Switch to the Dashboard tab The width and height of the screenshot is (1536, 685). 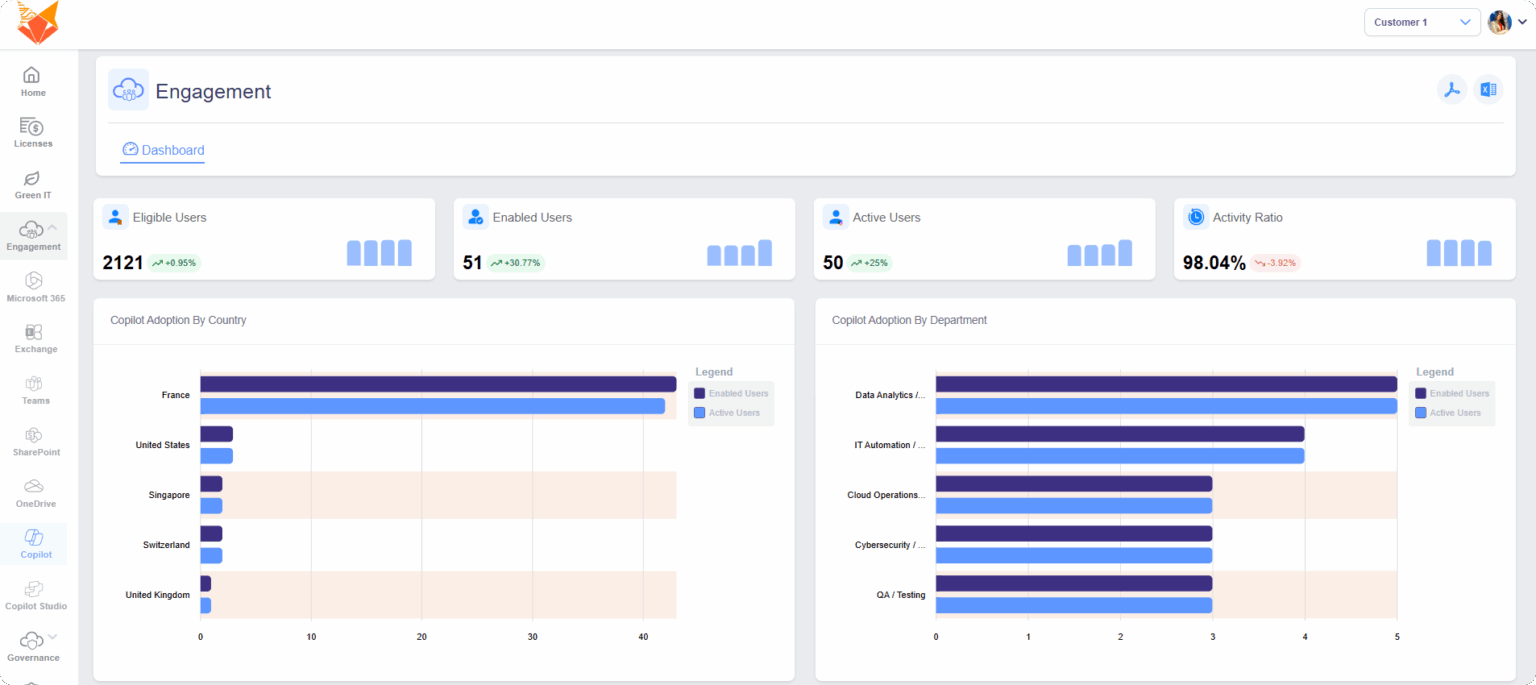click(x=163, y=150)
